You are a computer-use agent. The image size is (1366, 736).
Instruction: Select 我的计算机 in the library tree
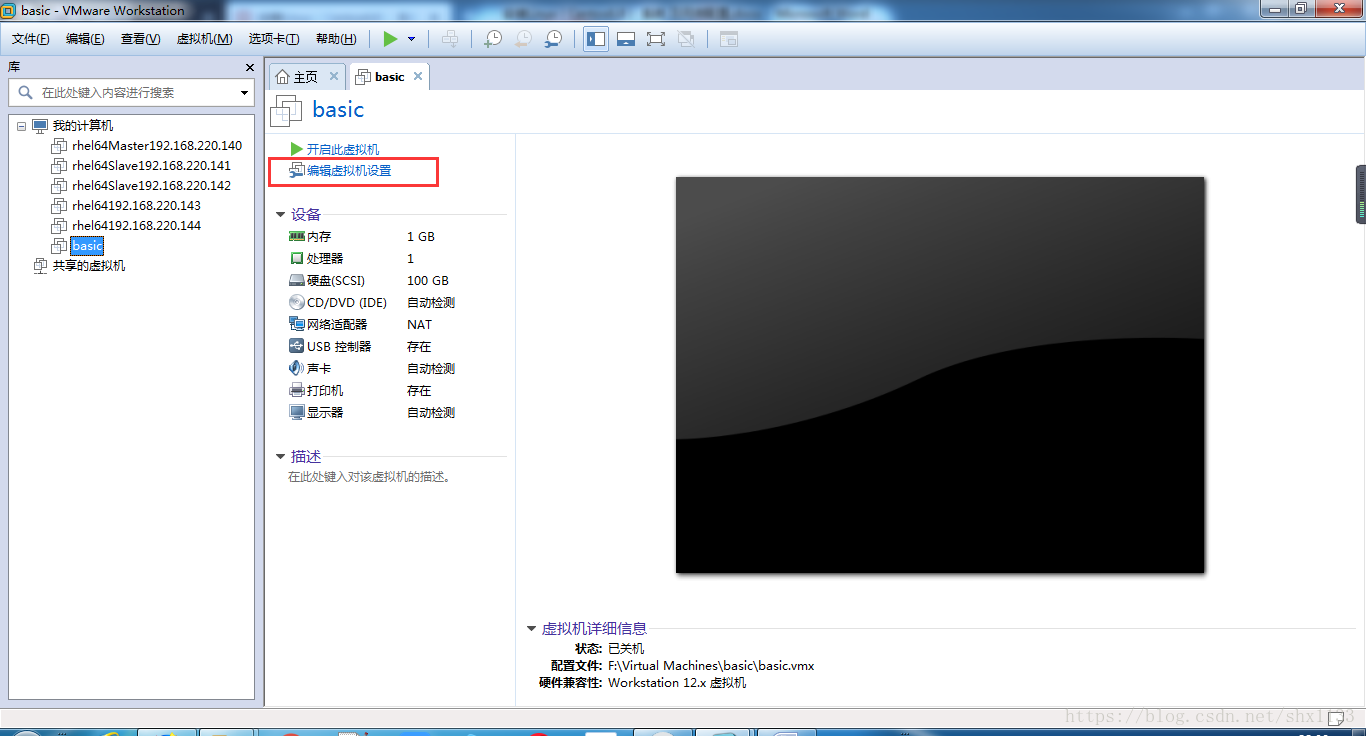(83, 126)
